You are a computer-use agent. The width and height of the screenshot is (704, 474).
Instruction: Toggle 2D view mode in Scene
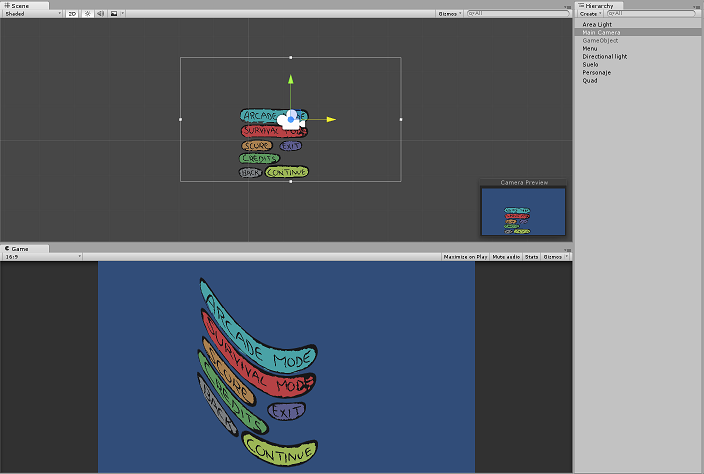72,14
